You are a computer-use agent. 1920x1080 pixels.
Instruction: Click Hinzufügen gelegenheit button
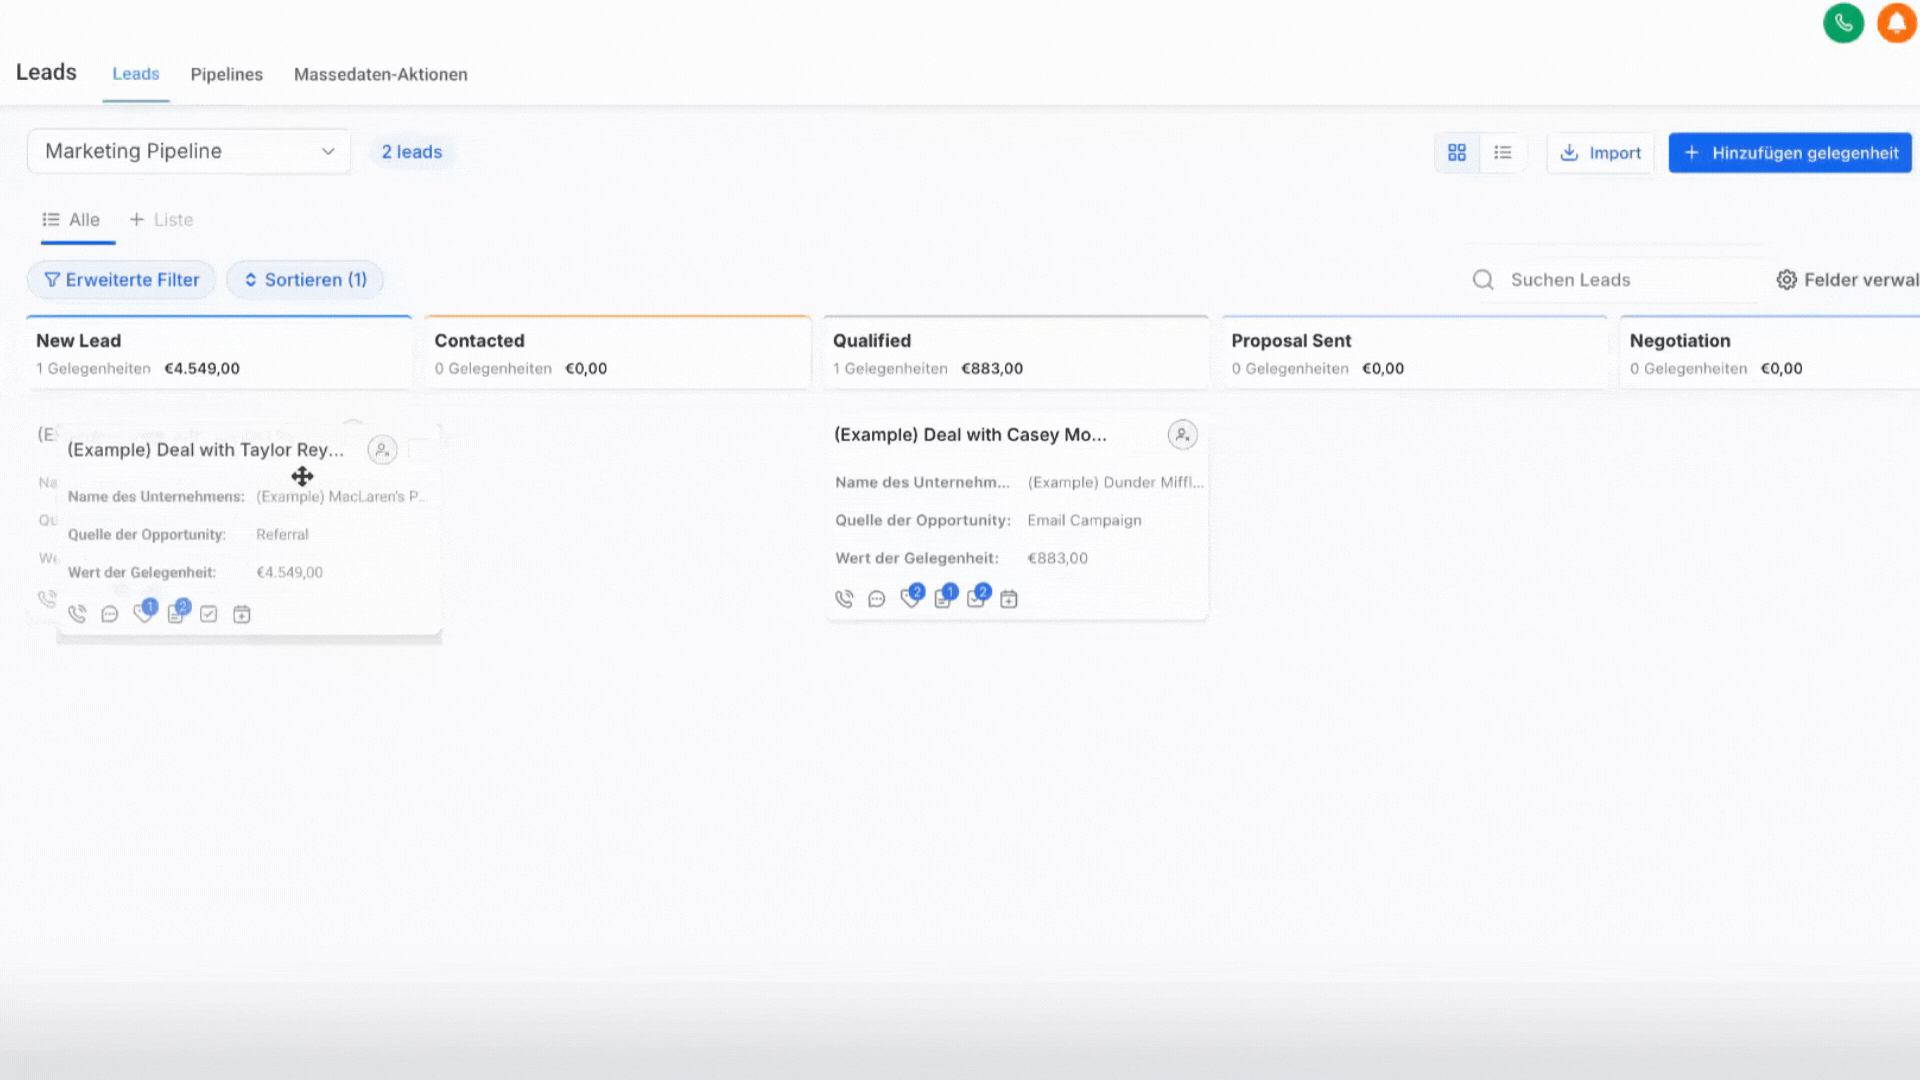(1790, 153)
